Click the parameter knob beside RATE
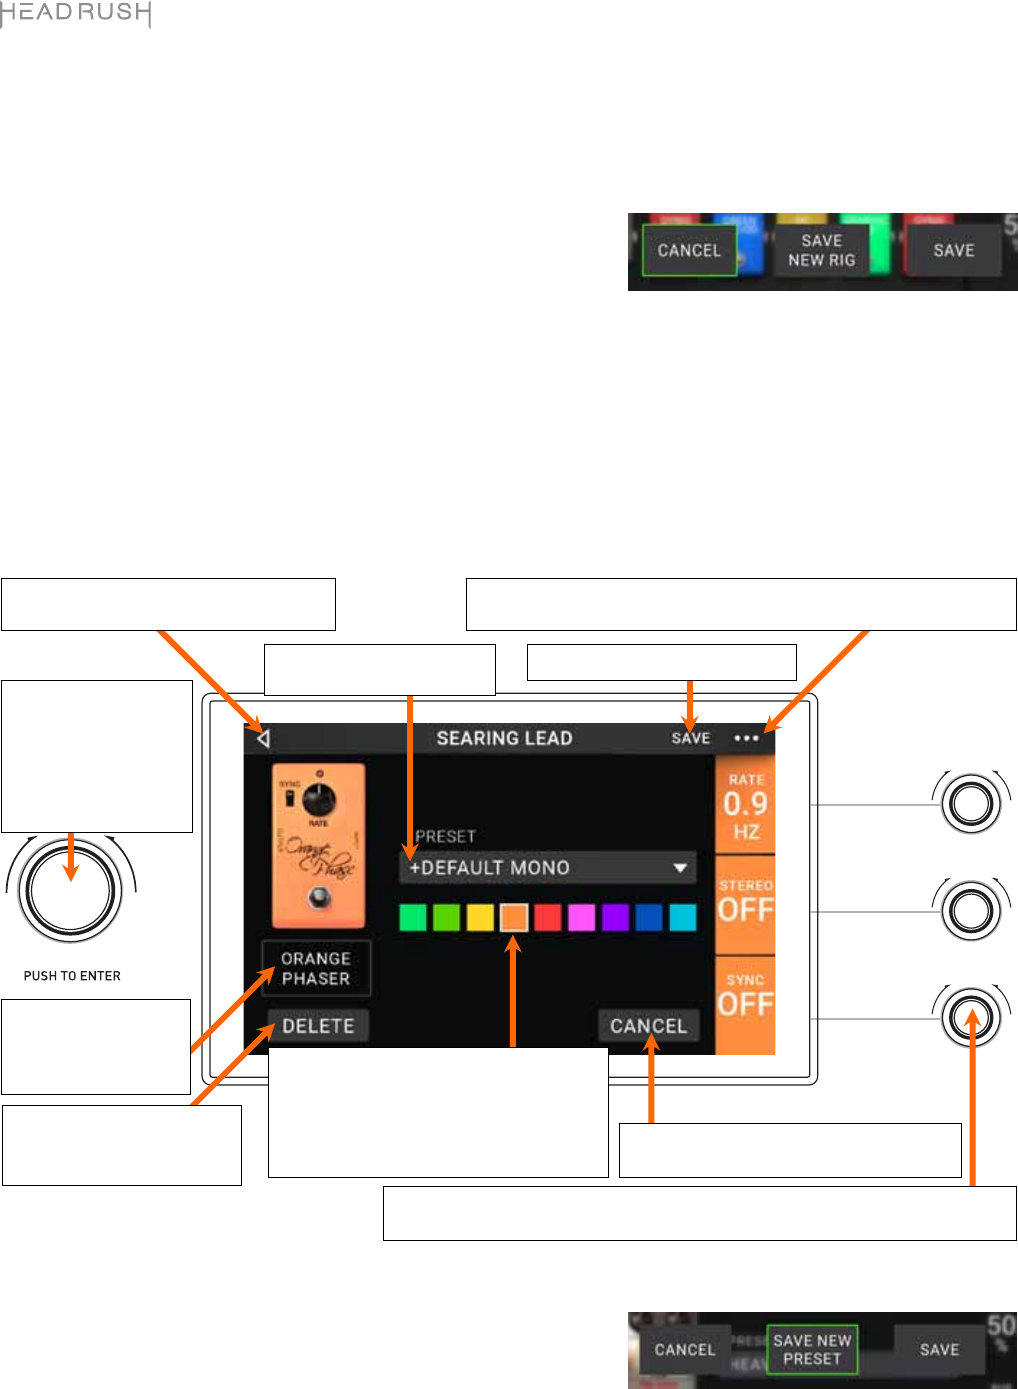 (971, 803)
